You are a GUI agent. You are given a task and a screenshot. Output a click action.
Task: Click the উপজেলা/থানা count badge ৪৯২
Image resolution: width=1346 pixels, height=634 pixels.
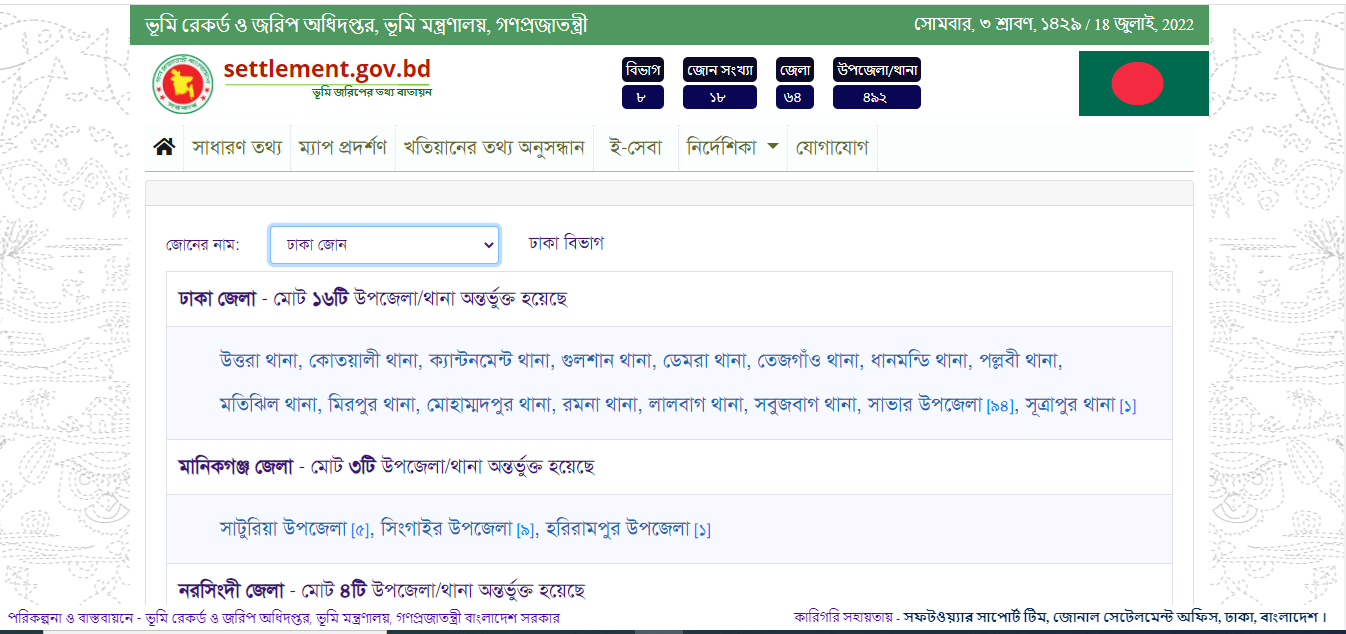pyautogui.click(x=876, y=97)
